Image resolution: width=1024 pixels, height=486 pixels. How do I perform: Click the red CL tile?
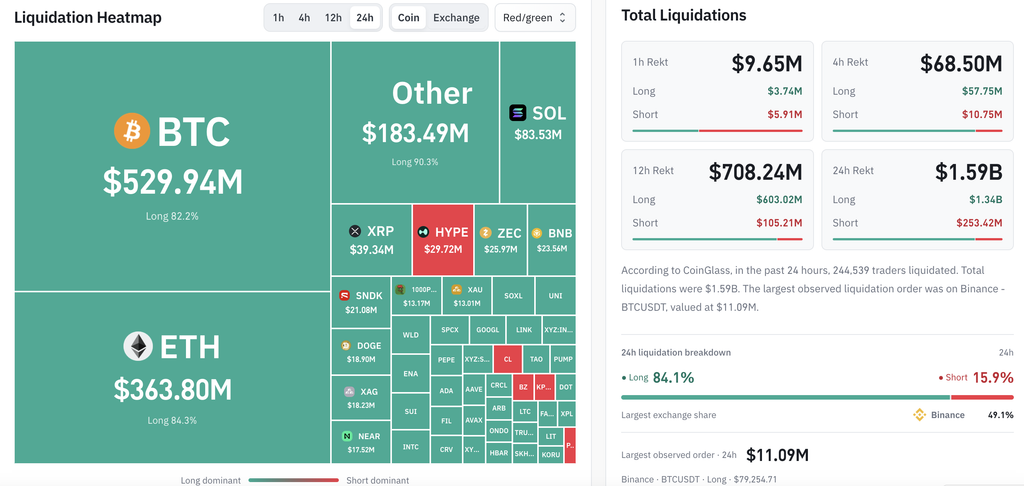point(507,359)
